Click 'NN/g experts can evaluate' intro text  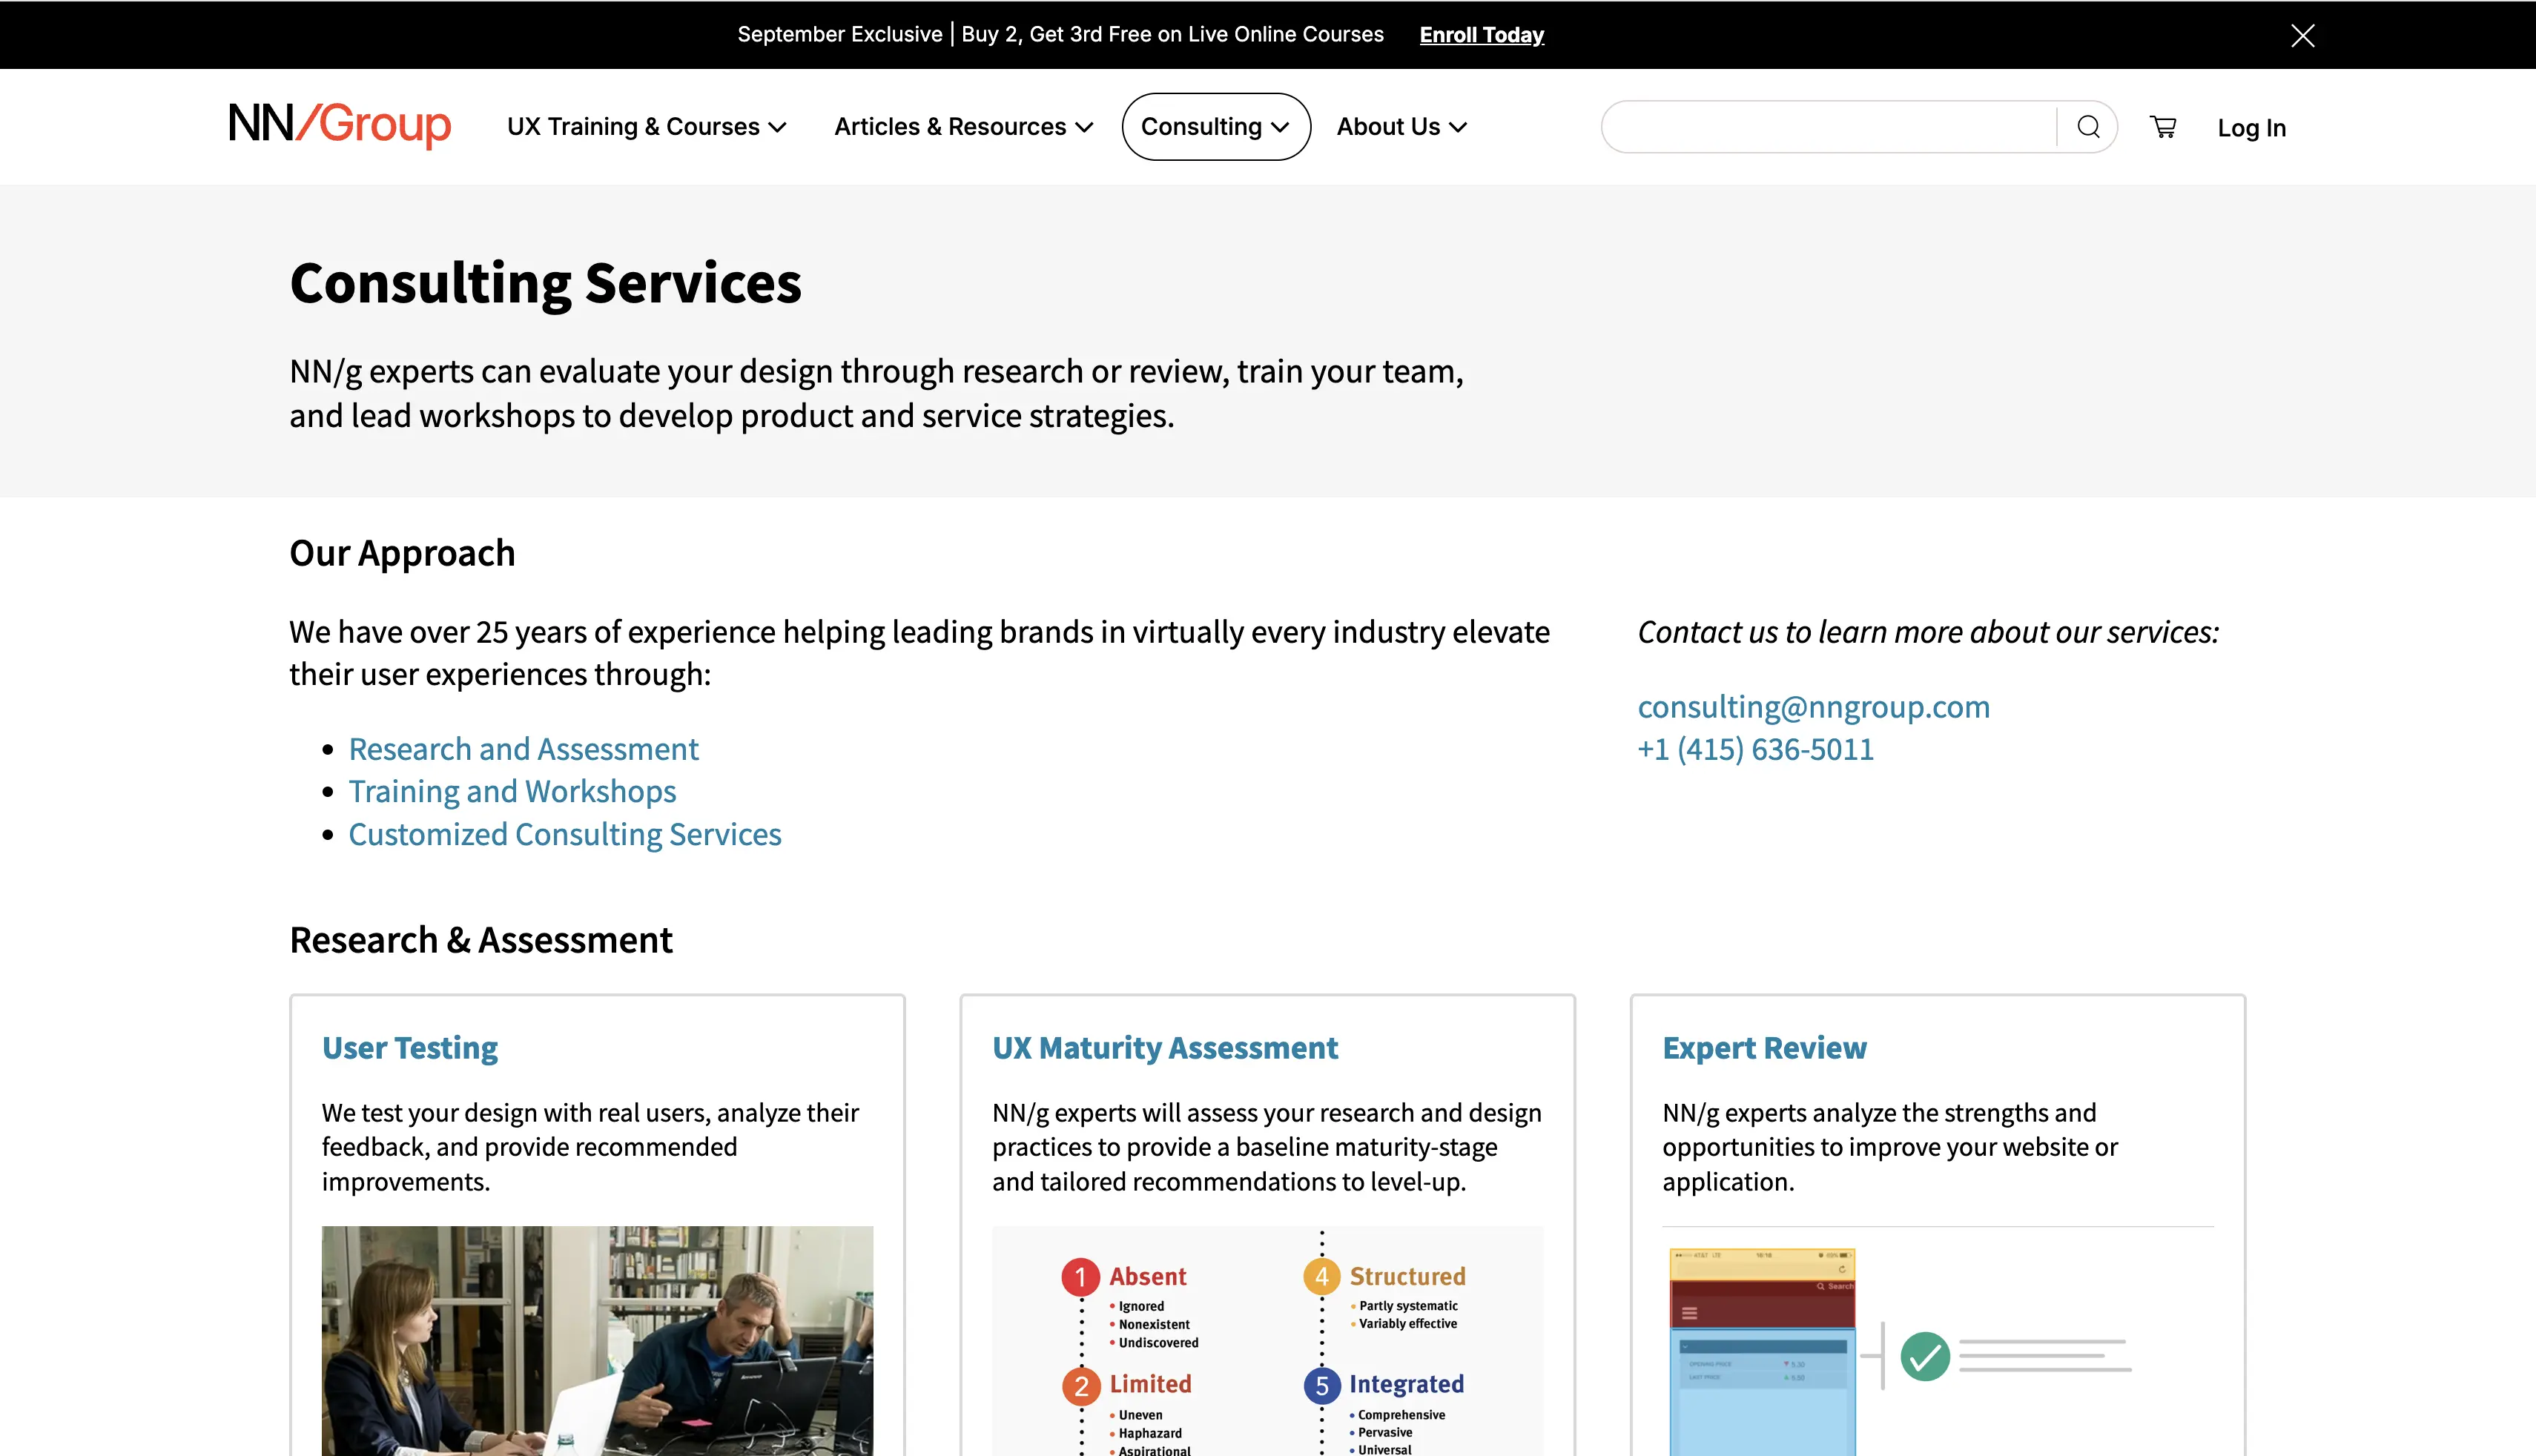point(877,393)
